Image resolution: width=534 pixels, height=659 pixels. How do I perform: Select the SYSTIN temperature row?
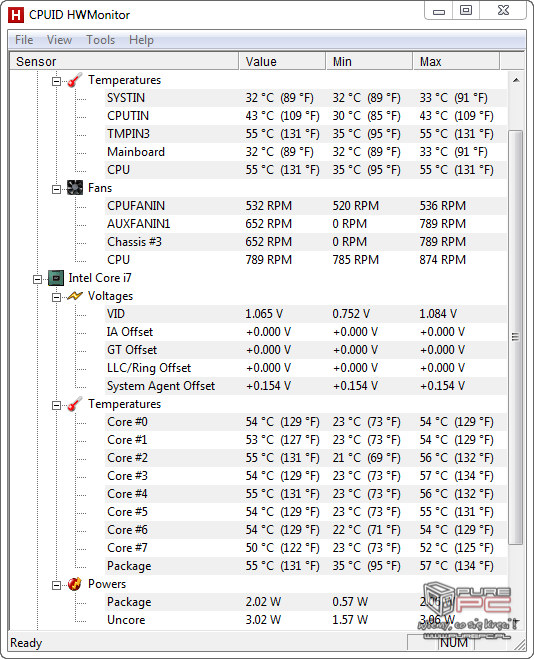[305, 98]
